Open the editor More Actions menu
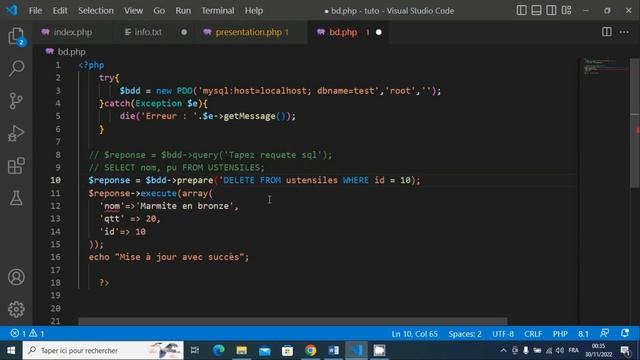This screenshot has width=640, height=360. point(624,32)
